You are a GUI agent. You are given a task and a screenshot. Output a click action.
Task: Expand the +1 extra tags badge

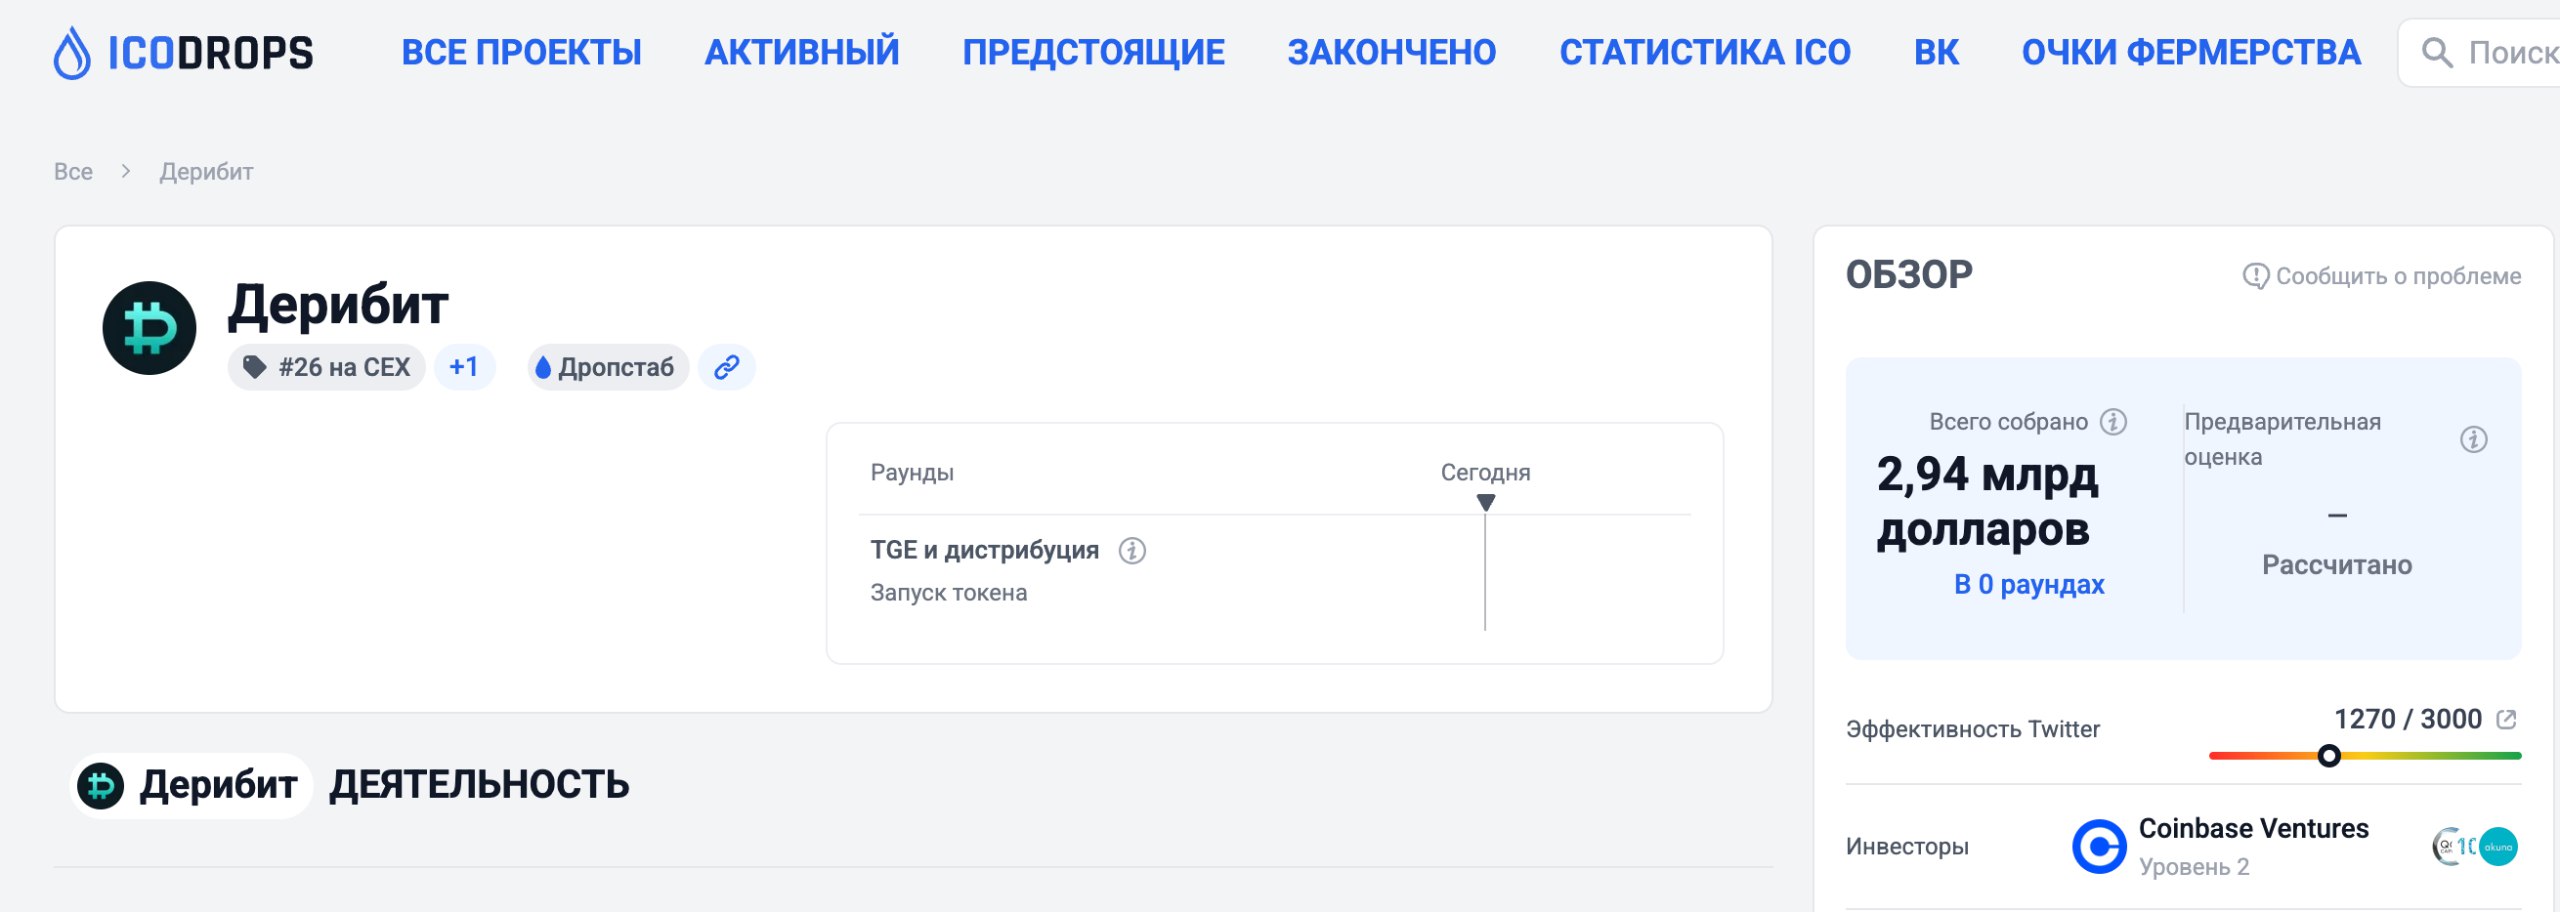pyautogui.click(x=464, y=367)
